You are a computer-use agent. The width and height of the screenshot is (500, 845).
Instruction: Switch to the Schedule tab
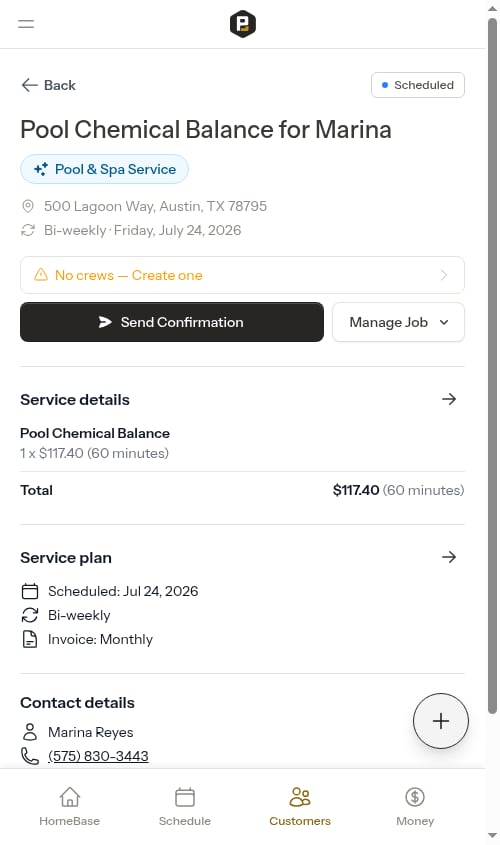coord(185,806)
